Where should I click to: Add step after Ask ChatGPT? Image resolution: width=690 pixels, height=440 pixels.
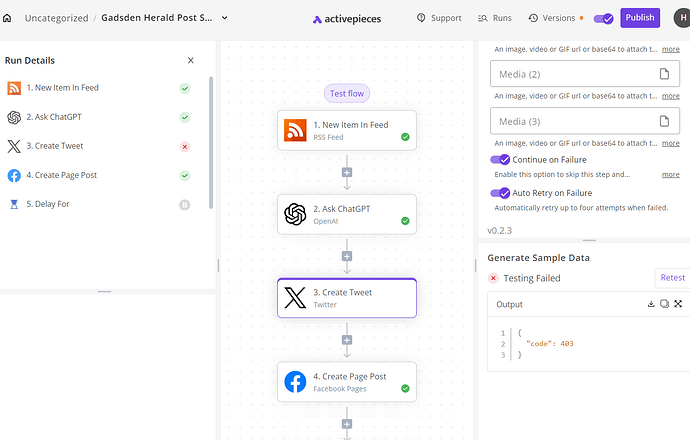[x=347, y=256]
